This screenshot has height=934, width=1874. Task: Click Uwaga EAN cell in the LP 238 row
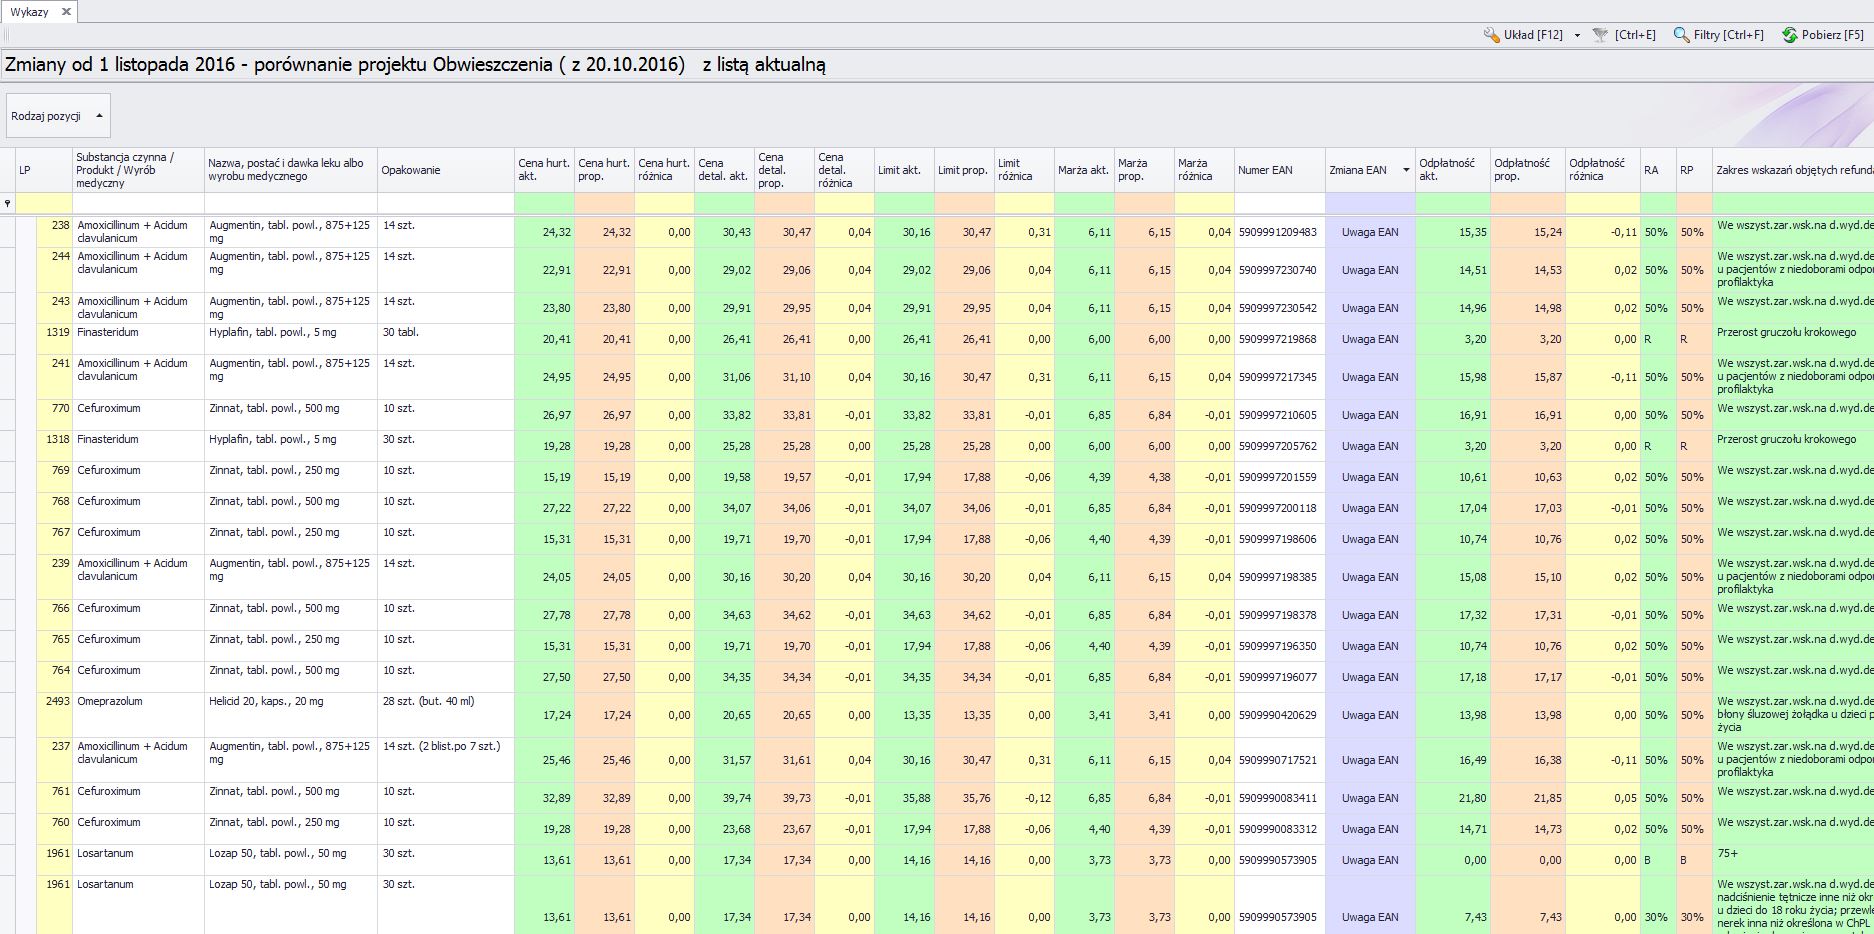click(x=1369, y=232)
